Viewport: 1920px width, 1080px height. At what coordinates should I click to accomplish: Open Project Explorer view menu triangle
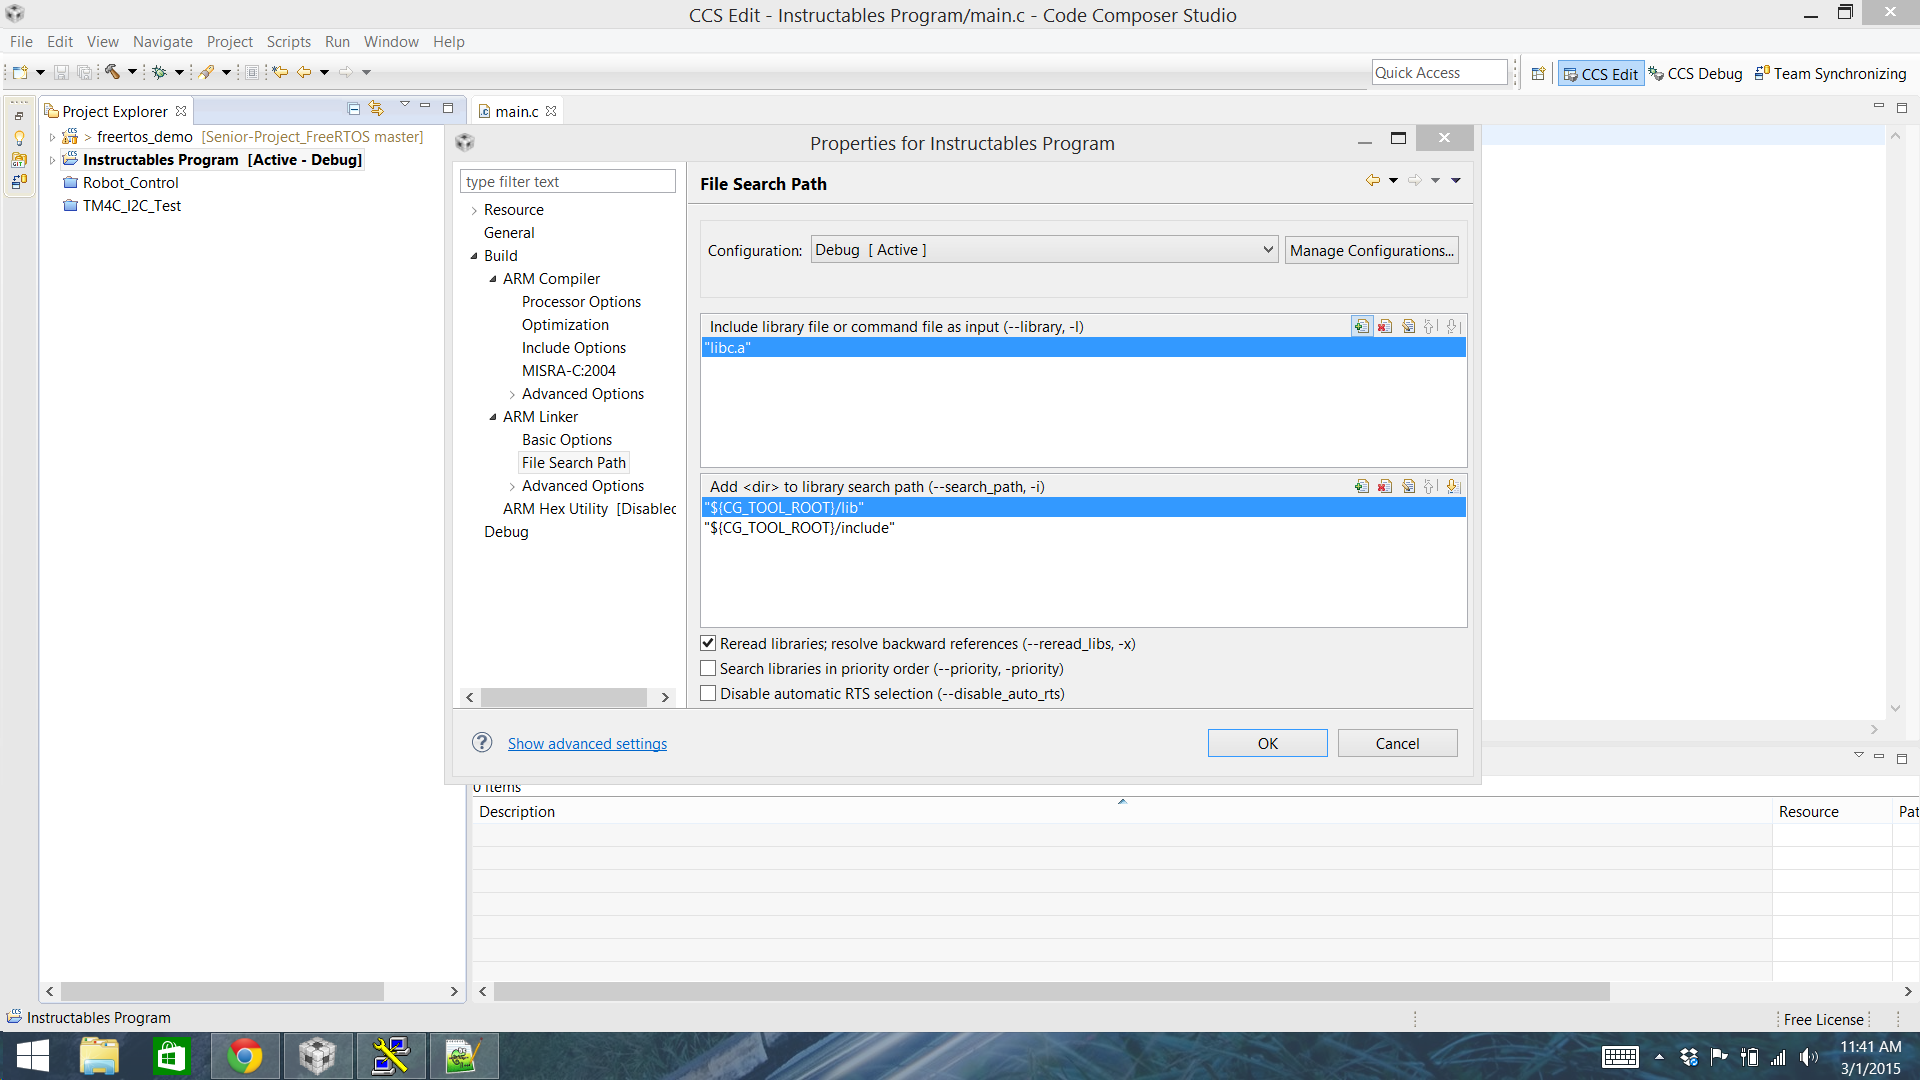coord(404,105)
